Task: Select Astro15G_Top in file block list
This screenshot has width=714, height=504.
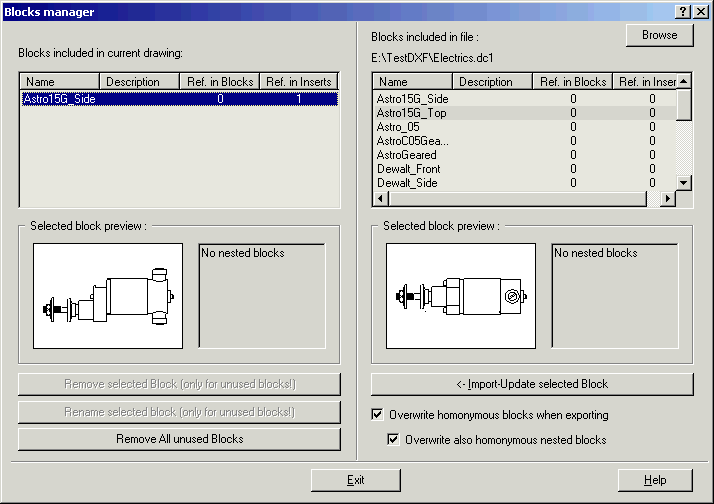Action: (411, 113)
